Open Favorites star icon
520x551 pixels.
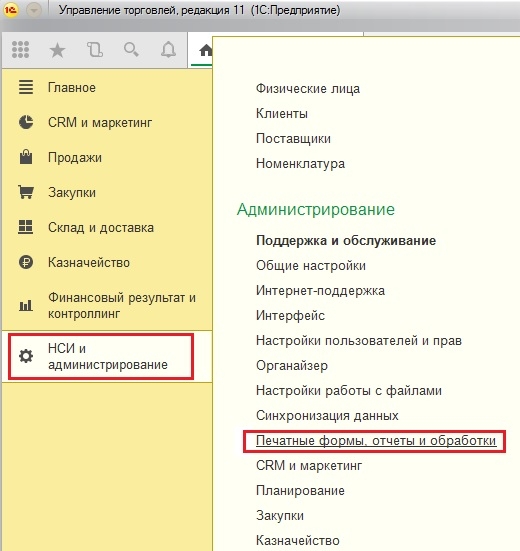(57, 50)
